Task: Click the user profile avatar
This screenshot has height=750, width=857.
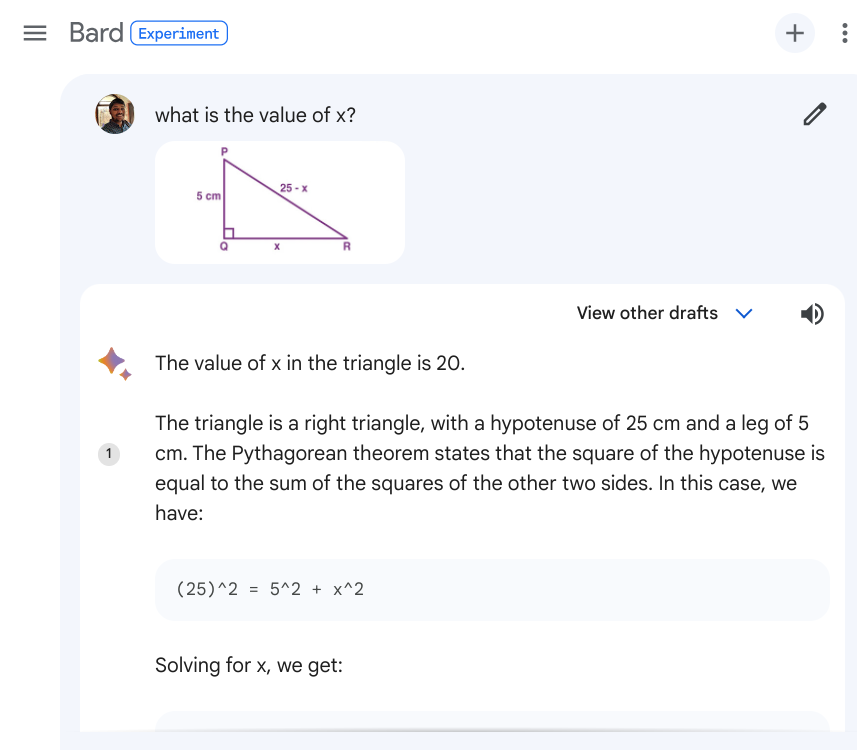Action: coord(114,114)
